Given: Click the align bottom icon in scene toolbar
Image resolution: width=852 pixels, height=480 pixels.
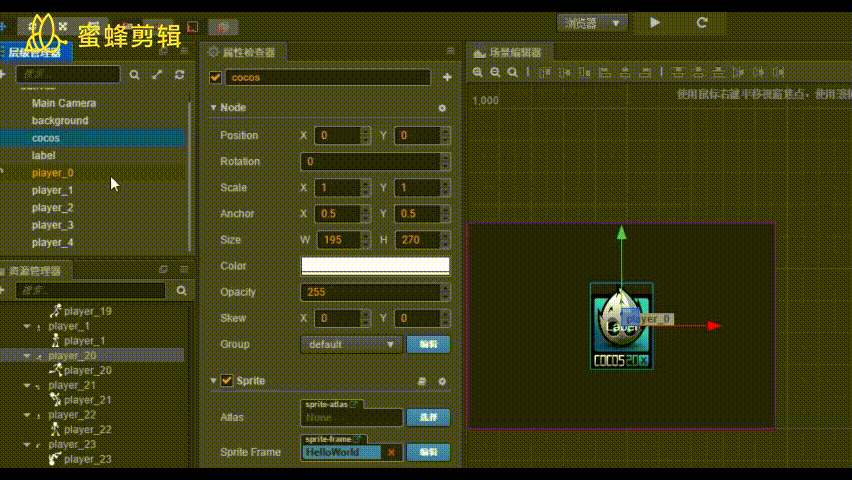Looking at the screenshot, I should pos(585,72).
